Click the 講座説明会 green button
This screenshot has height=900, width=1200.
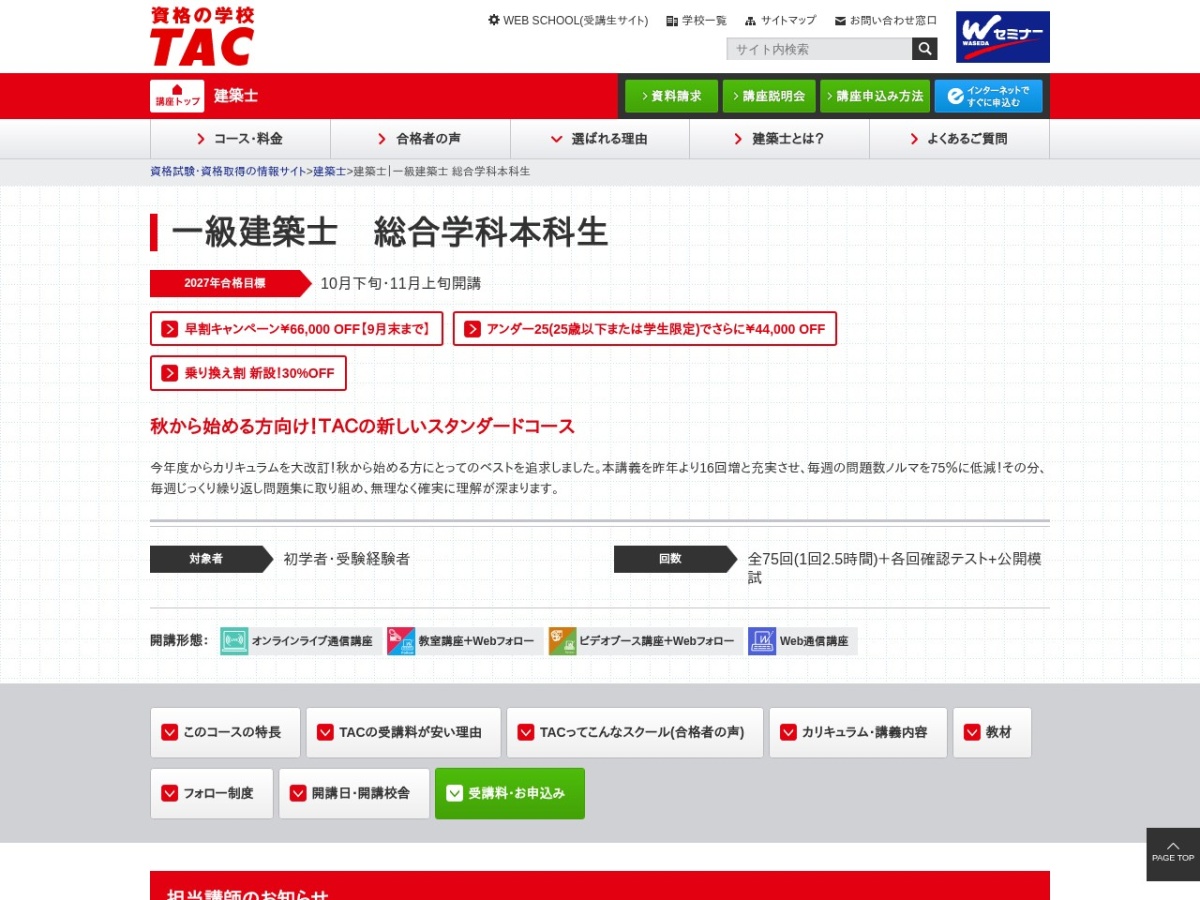(769, 96)
